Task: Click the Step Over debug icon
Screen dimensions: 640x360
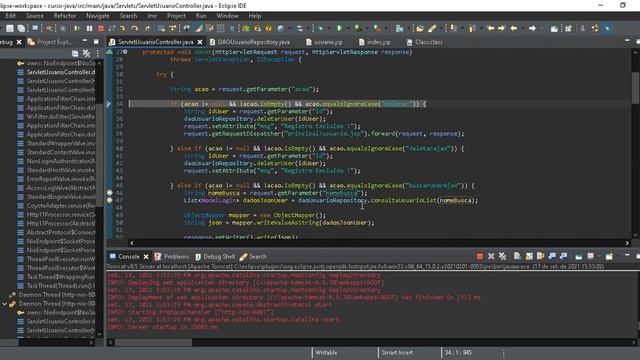Action: 134,28
